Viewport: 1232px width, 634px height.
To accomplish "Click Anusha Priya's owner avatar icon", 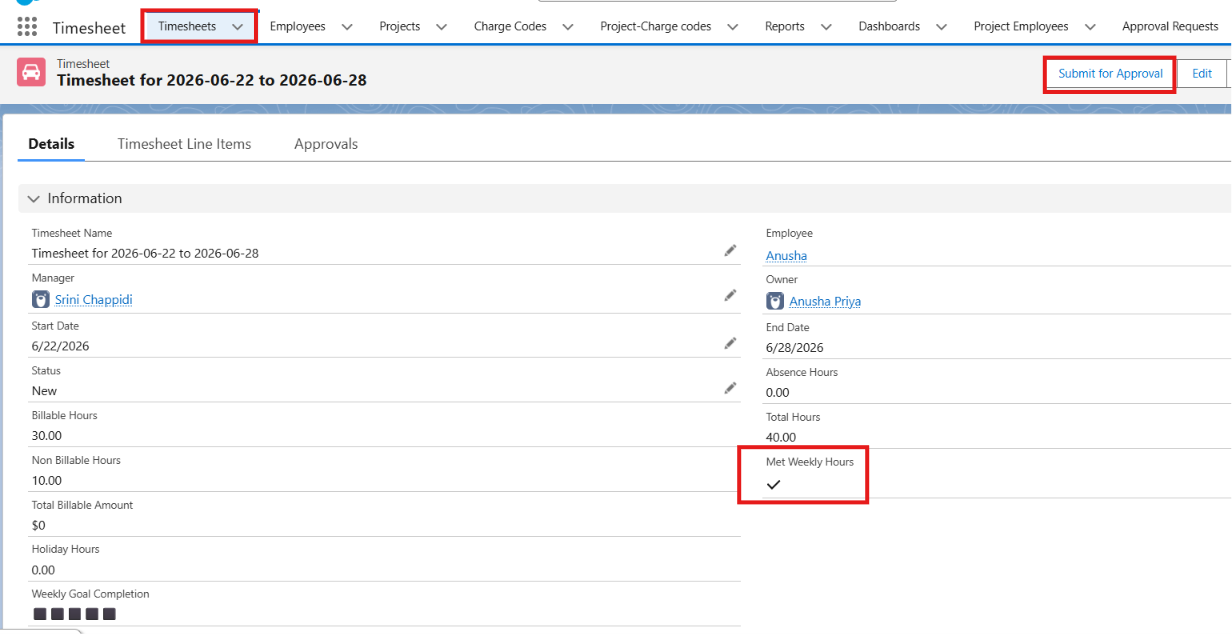I will pos(775,301).
